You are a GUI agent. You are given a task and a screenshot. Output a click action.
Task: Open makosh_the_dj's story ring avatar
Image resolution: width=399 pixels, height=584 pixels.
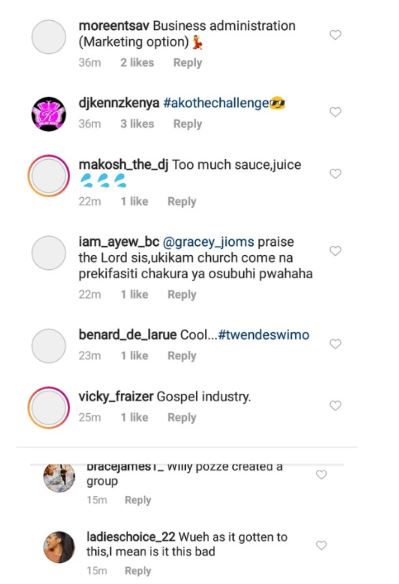click(49, 176)
